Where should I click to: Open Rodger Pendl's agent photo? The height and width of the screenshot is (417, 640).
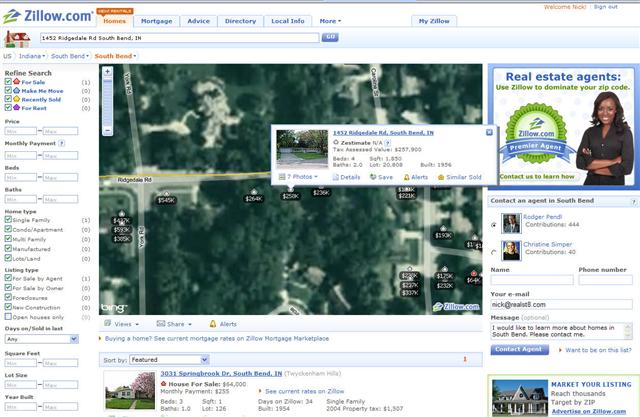point(511,223)
